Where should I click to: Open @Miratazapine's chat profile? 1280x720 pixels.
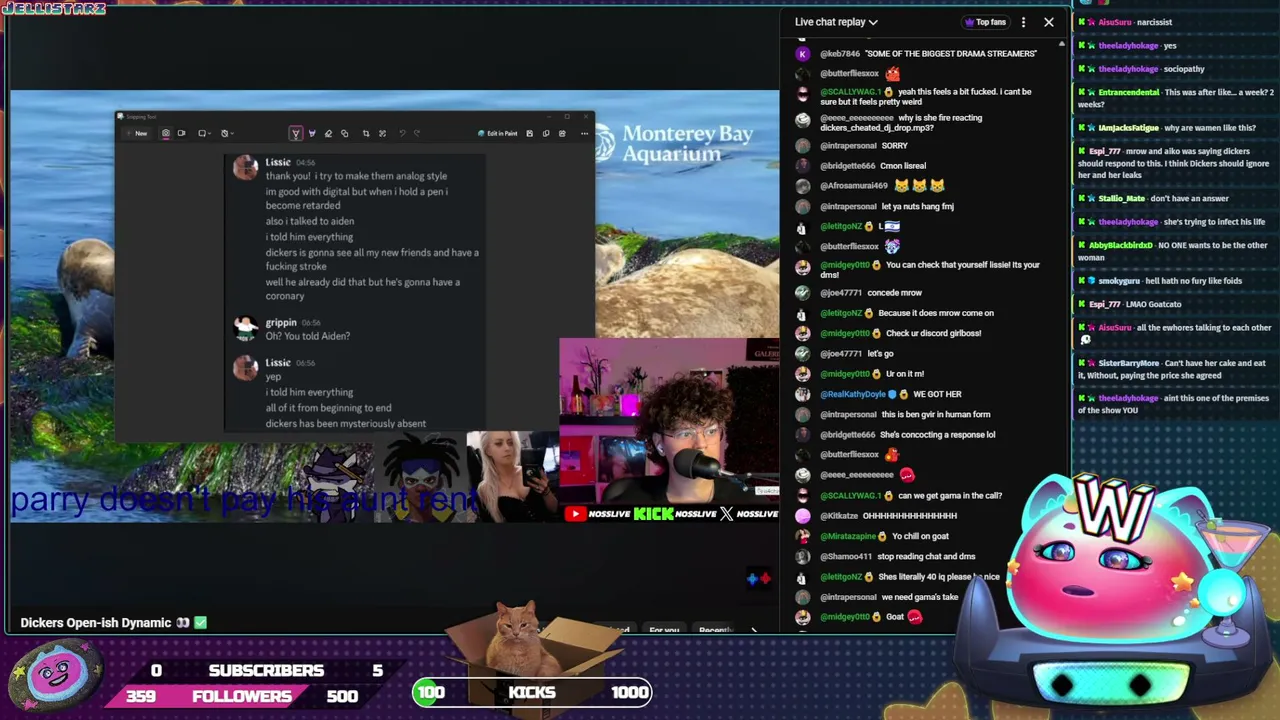849,536
